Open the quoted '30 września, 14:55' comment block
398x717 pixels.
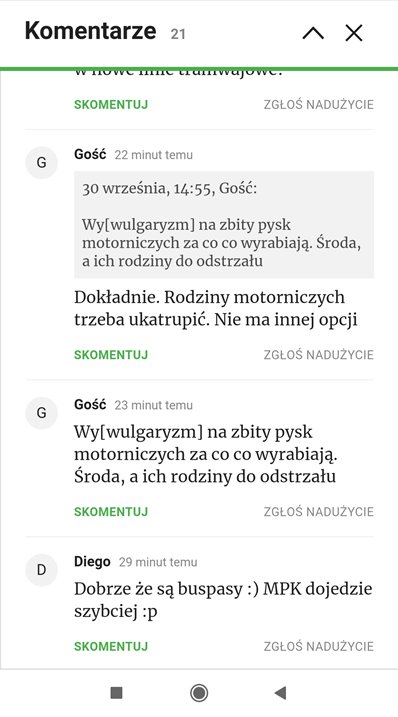[224, 225]
